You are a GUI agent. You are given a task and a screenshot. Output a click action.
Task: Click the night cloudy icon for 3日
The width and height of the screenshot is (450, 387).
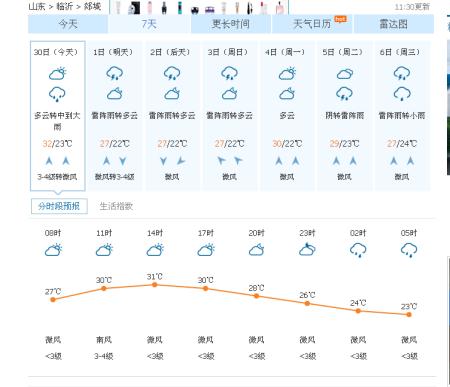229,94
